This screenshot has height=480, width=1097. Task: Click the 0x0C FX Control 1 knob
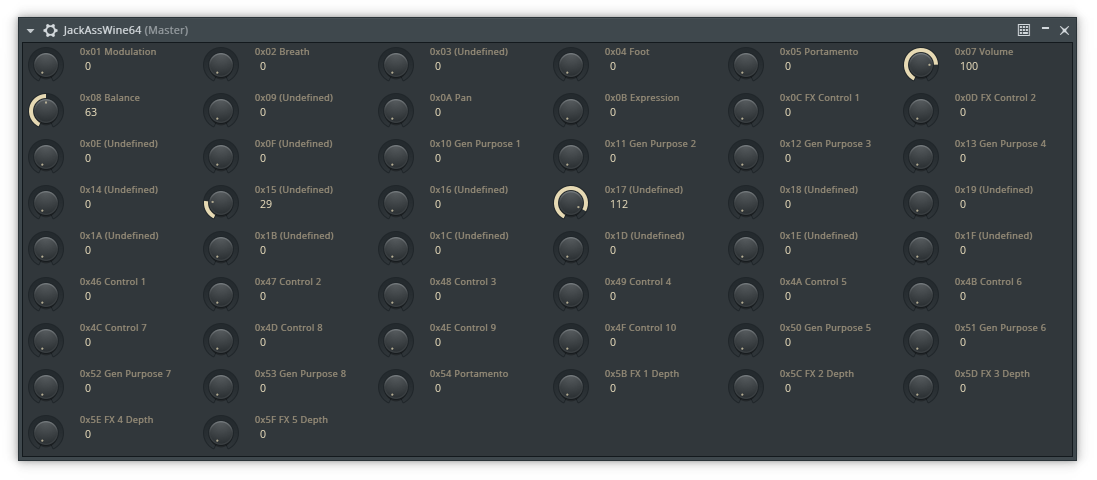[746, 111]
